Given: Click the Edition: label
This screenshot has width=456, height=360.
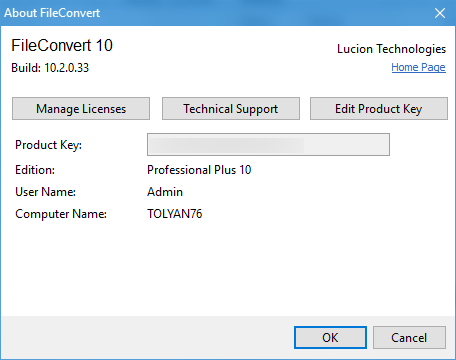Looking at the screenshot, I should coord(35,170).
